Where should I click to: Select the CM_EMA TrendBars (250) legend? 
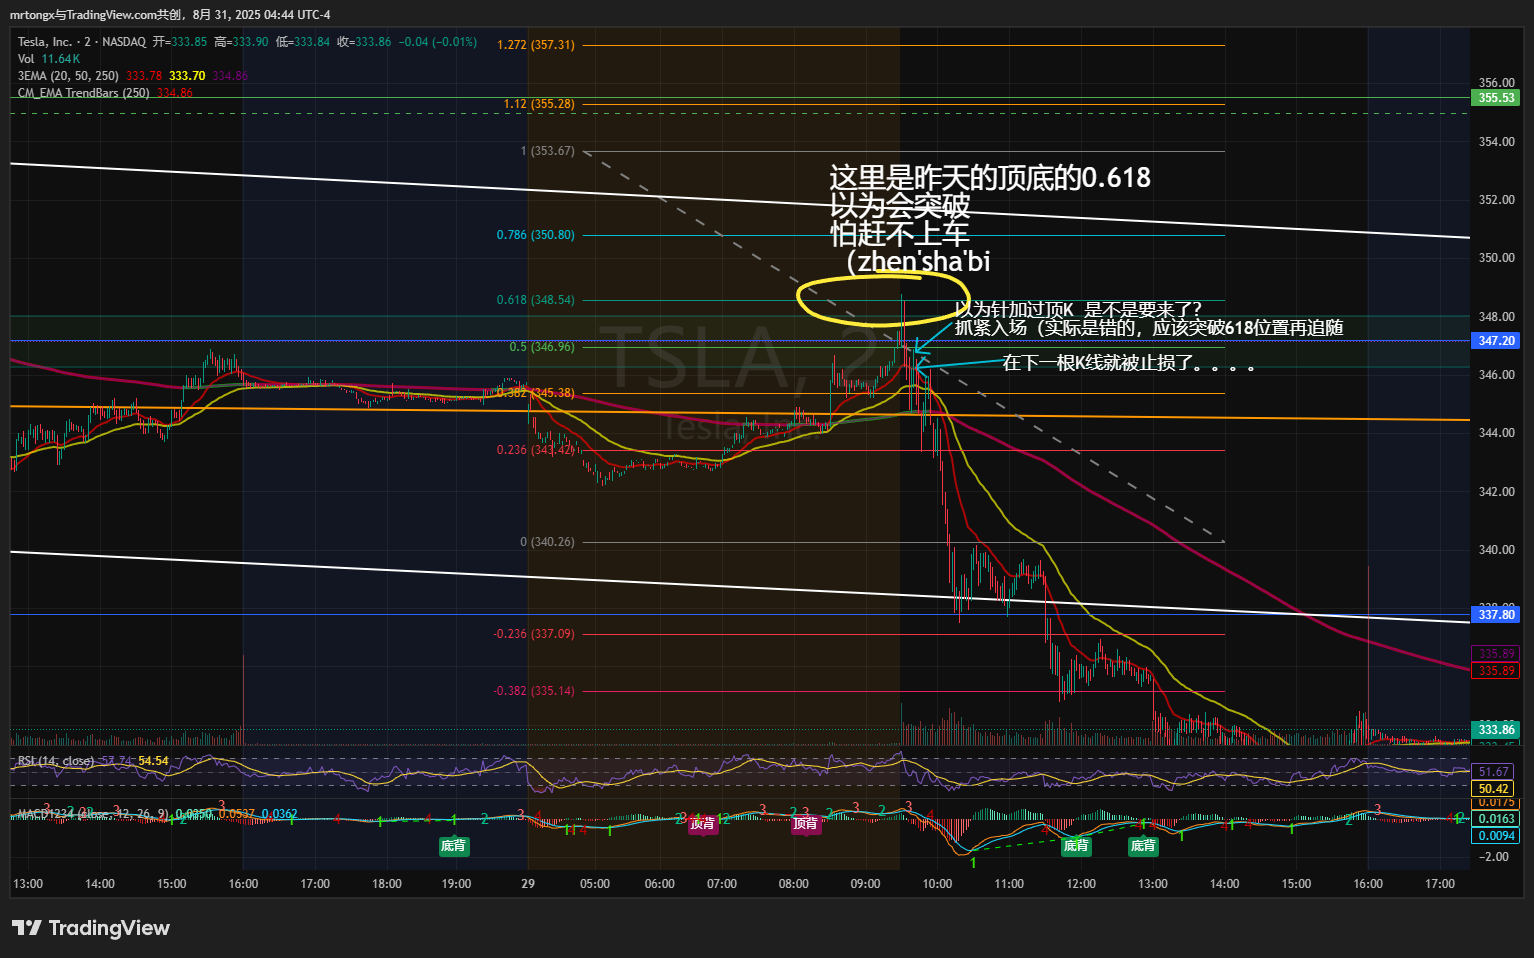point(84,93)
